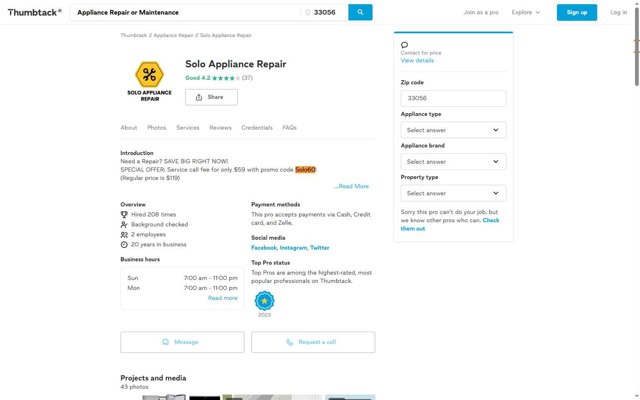
Task: Go to the Reviews tab
Action: (x=220, y=128)
